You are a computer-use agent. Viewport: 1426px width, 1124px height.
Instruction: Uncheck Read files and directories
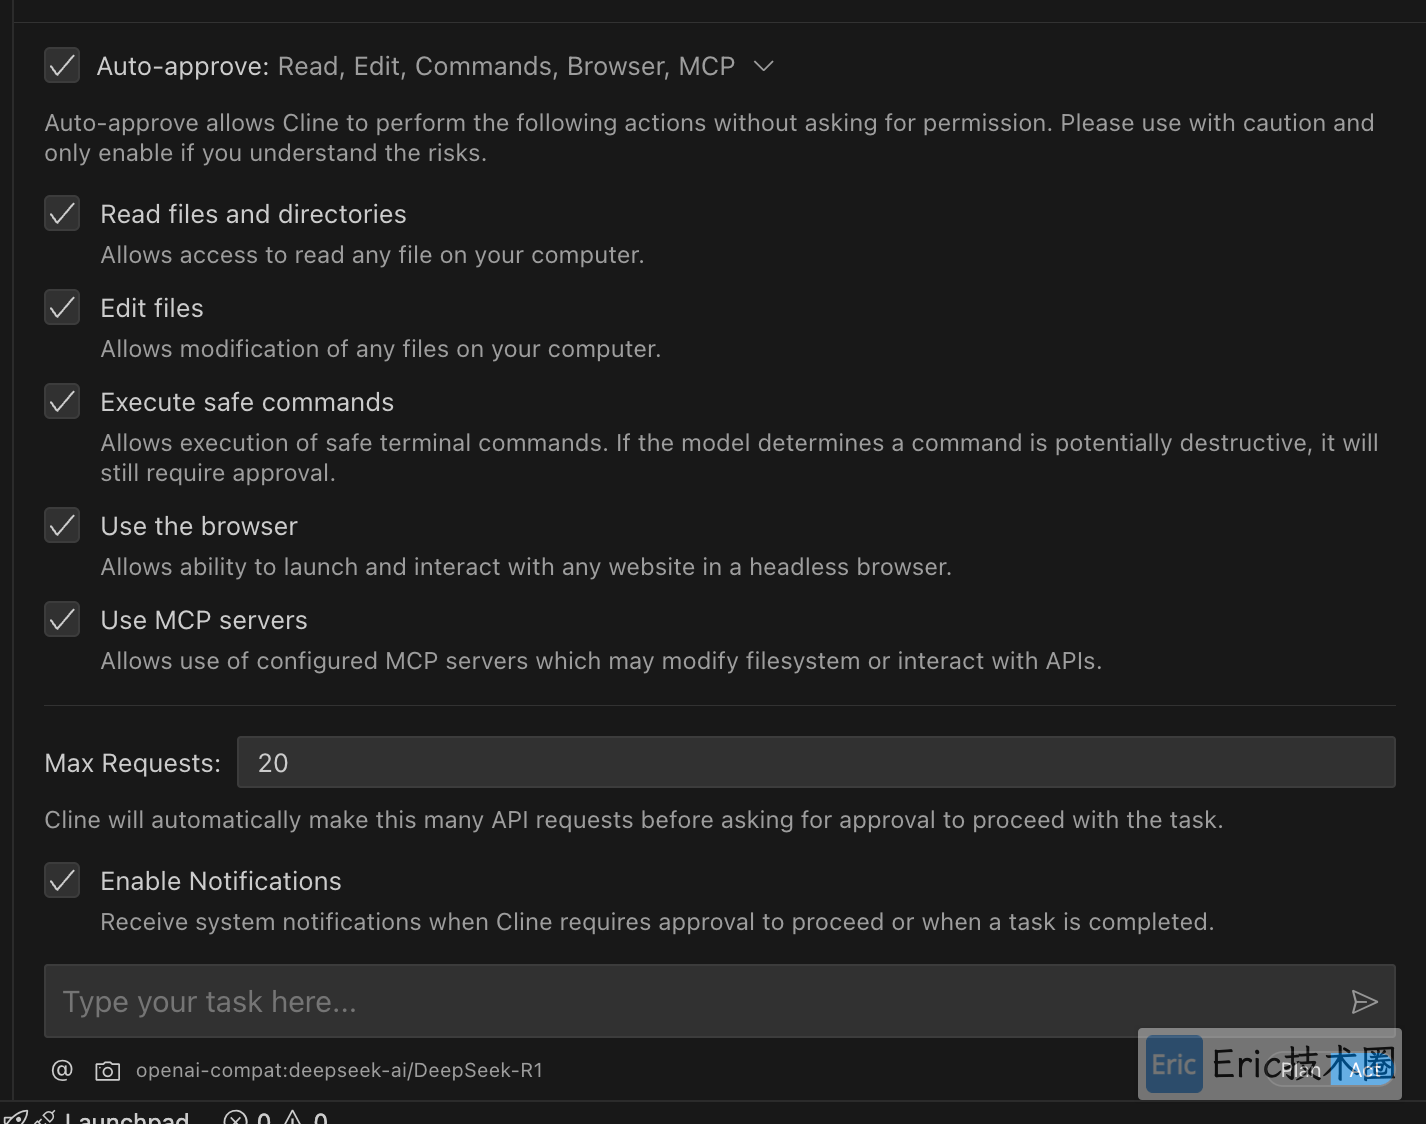(x=62, y=214)
